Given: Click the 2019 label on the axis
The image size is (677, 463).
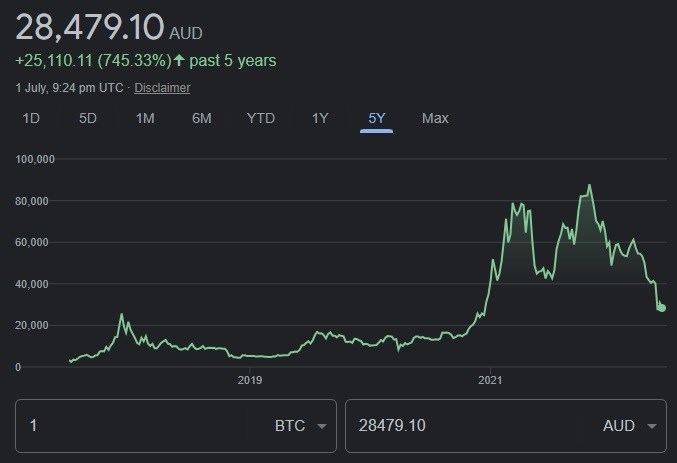Looking at the screenshot, I should click(x=250, y=380).
